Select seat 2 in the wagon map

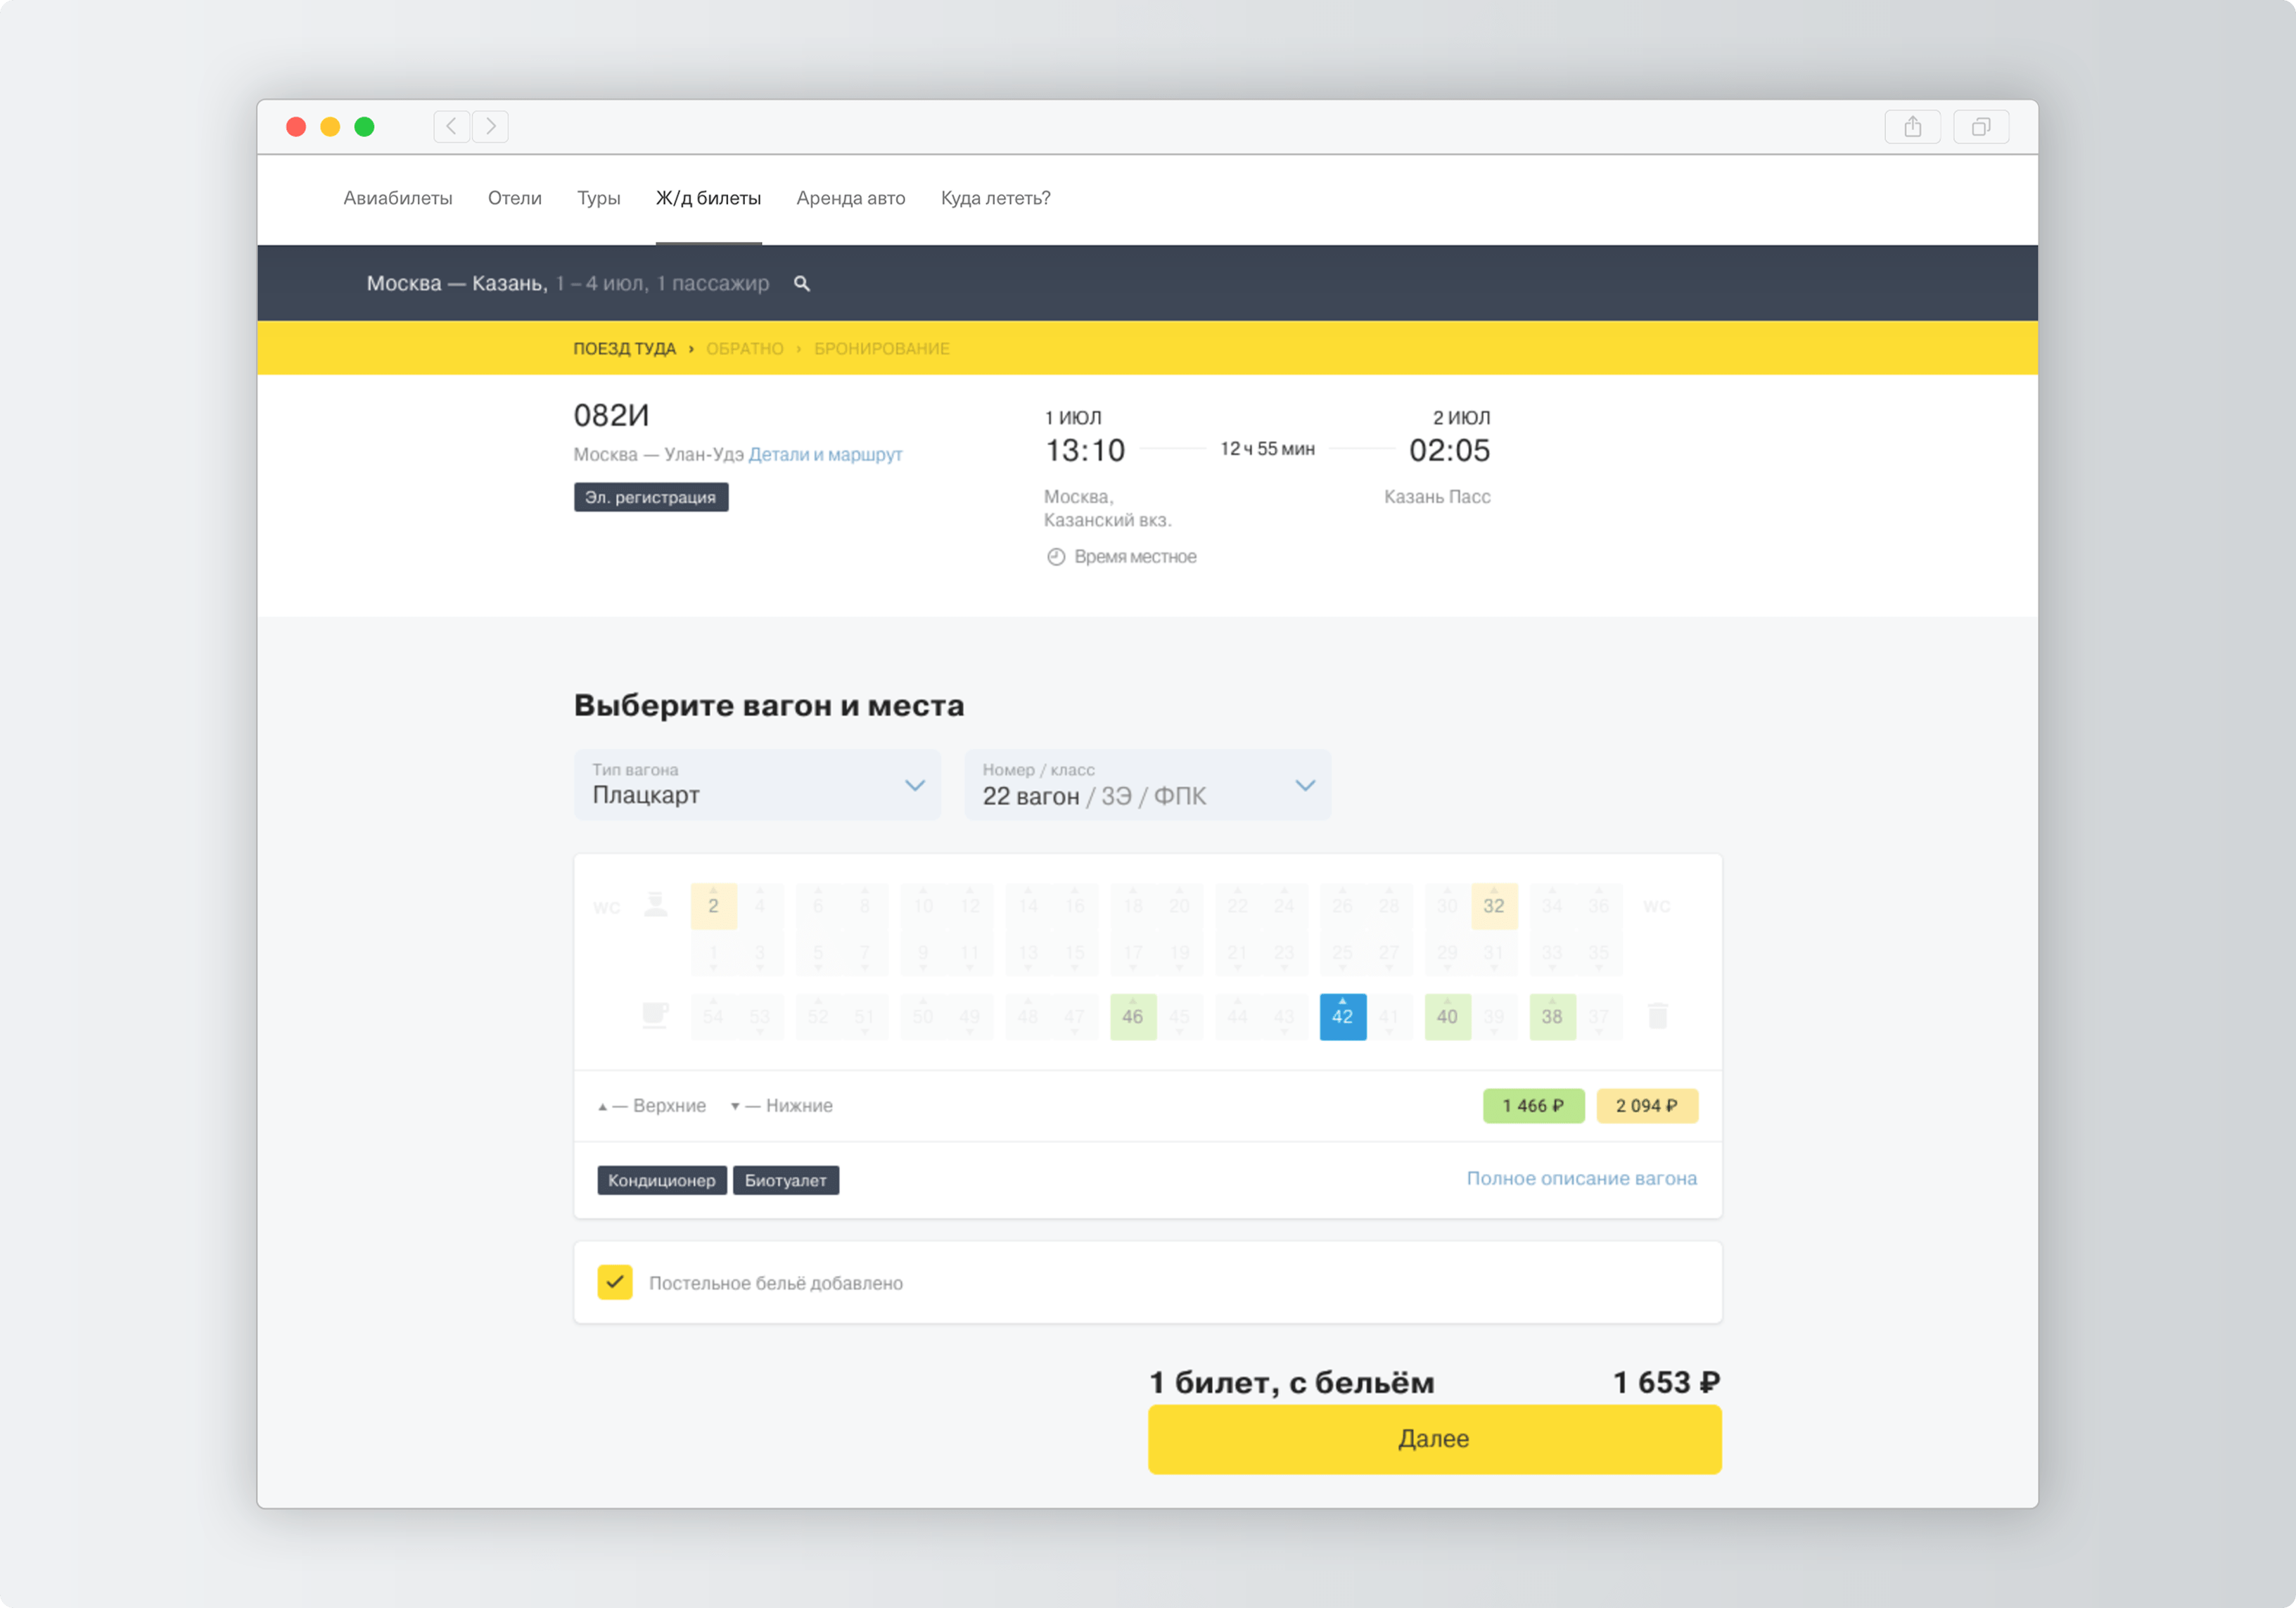(713, 906)
